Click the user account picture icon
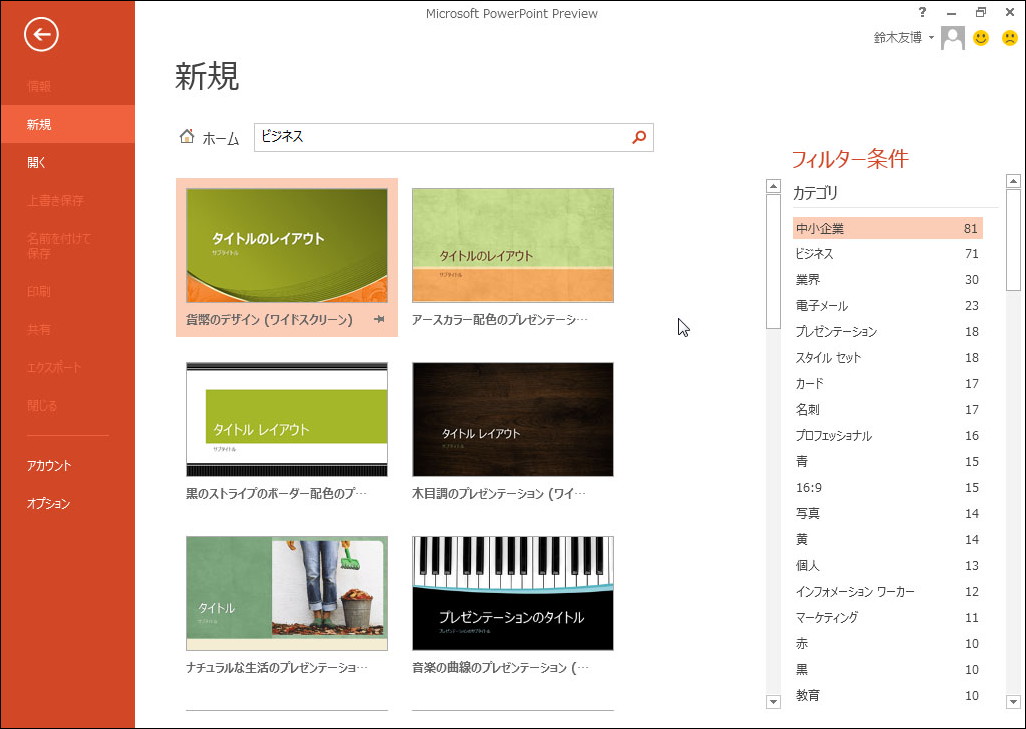Screen dimensions: 1026x729 952,37
